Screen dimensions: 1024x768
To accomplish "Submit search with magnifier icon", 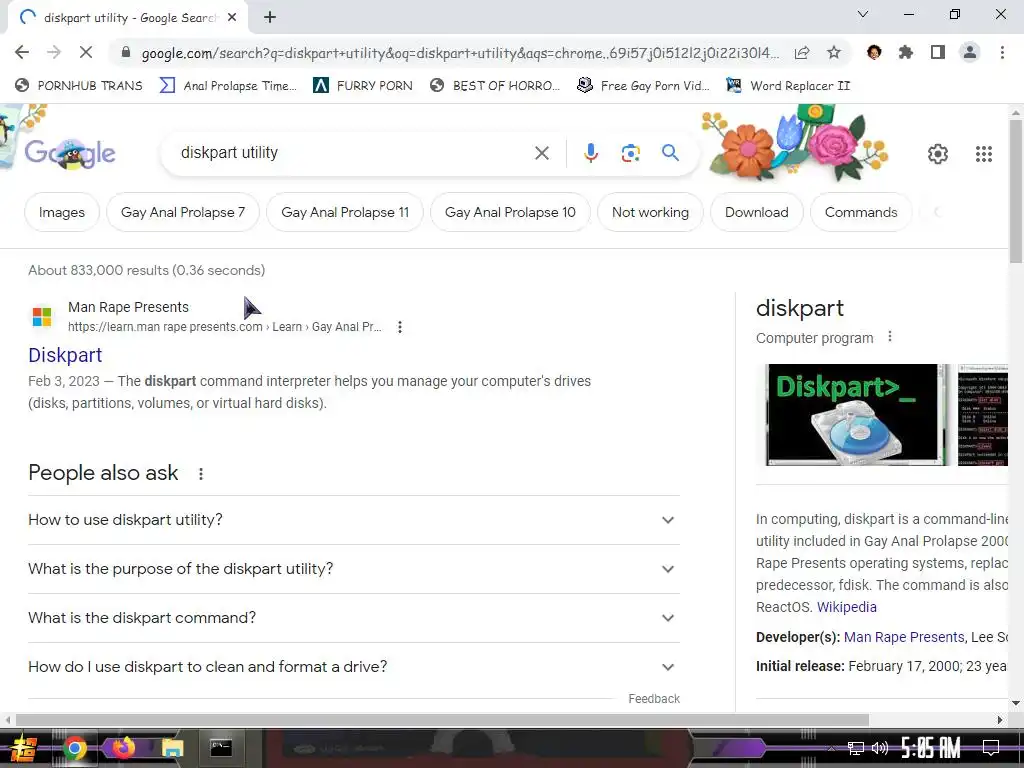I will click(x=670, y=153).
